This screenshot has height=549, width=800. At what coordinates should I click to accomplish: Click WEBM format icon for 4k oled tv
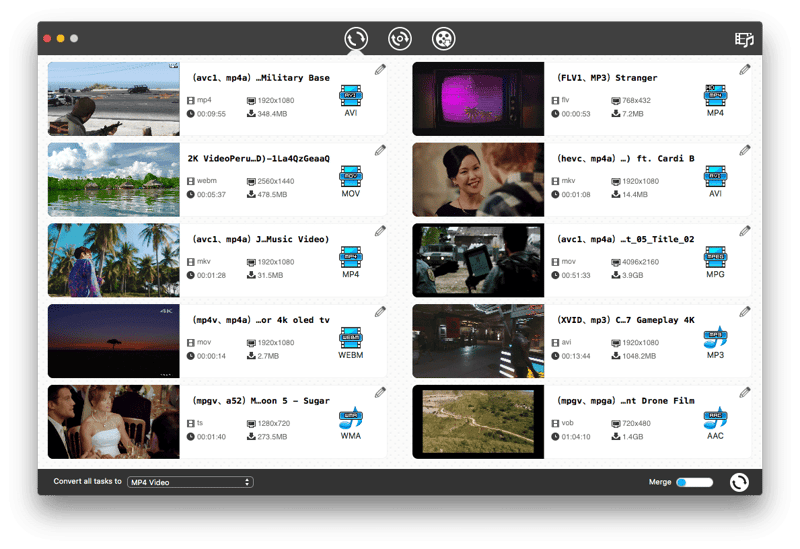(x=350, y=339)
